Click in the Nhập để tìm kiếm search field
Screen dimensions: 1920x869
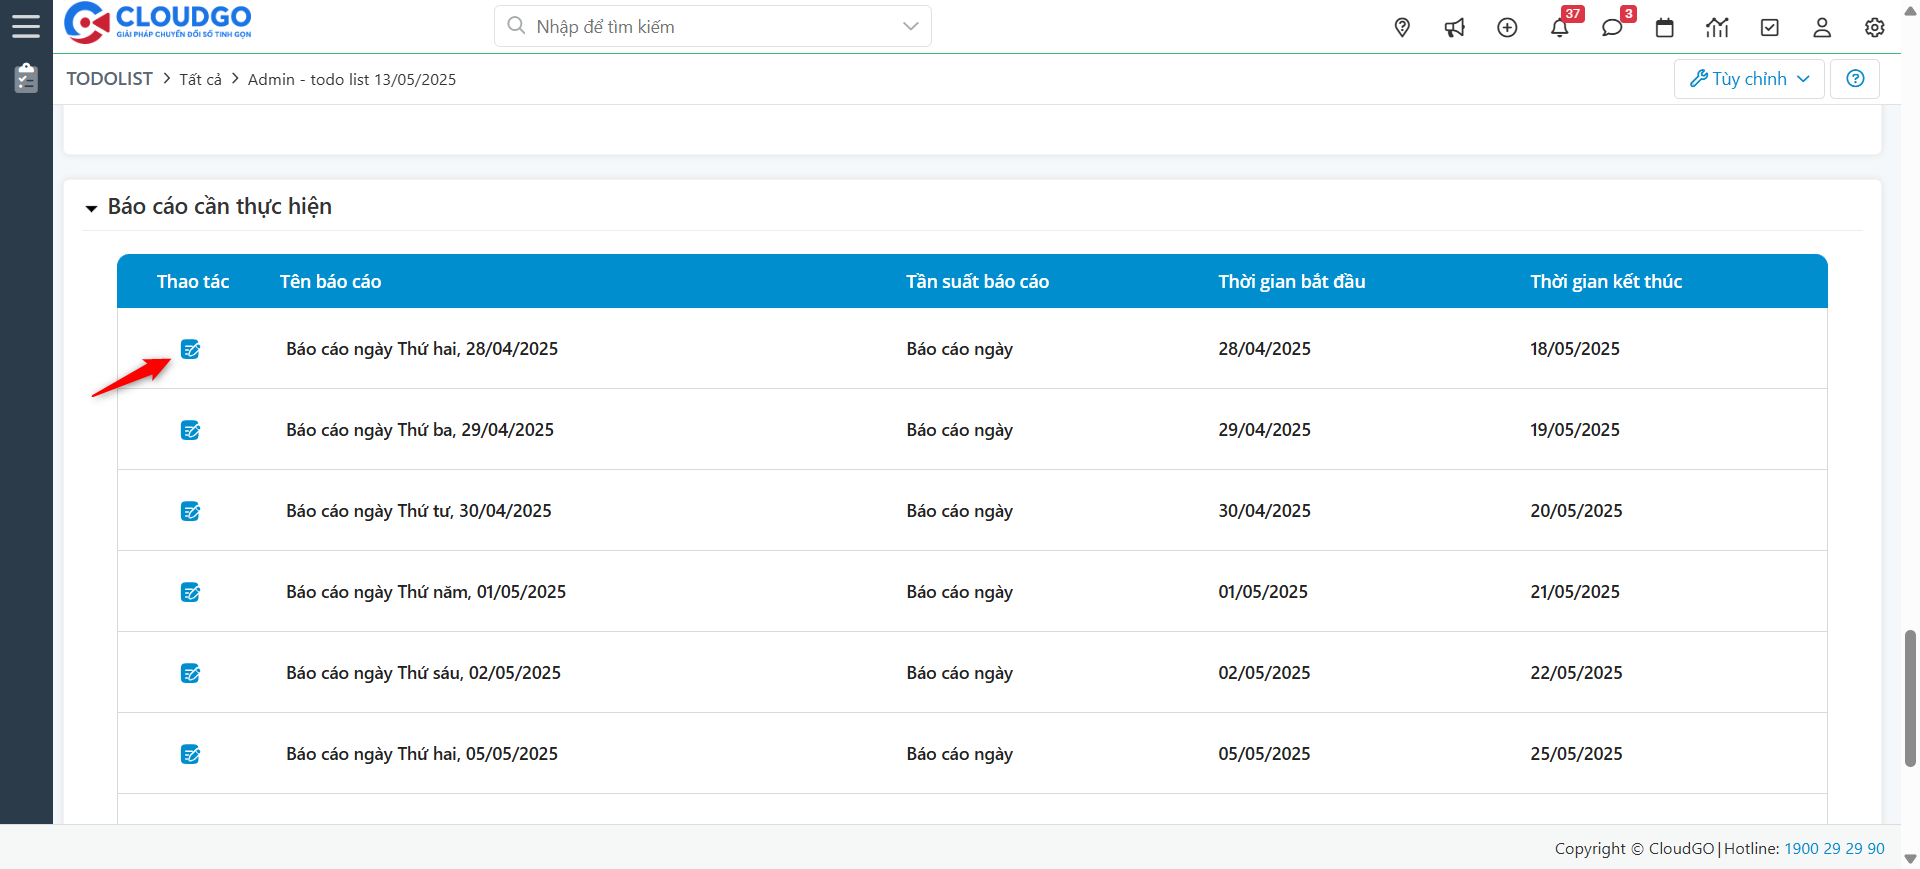712,26
